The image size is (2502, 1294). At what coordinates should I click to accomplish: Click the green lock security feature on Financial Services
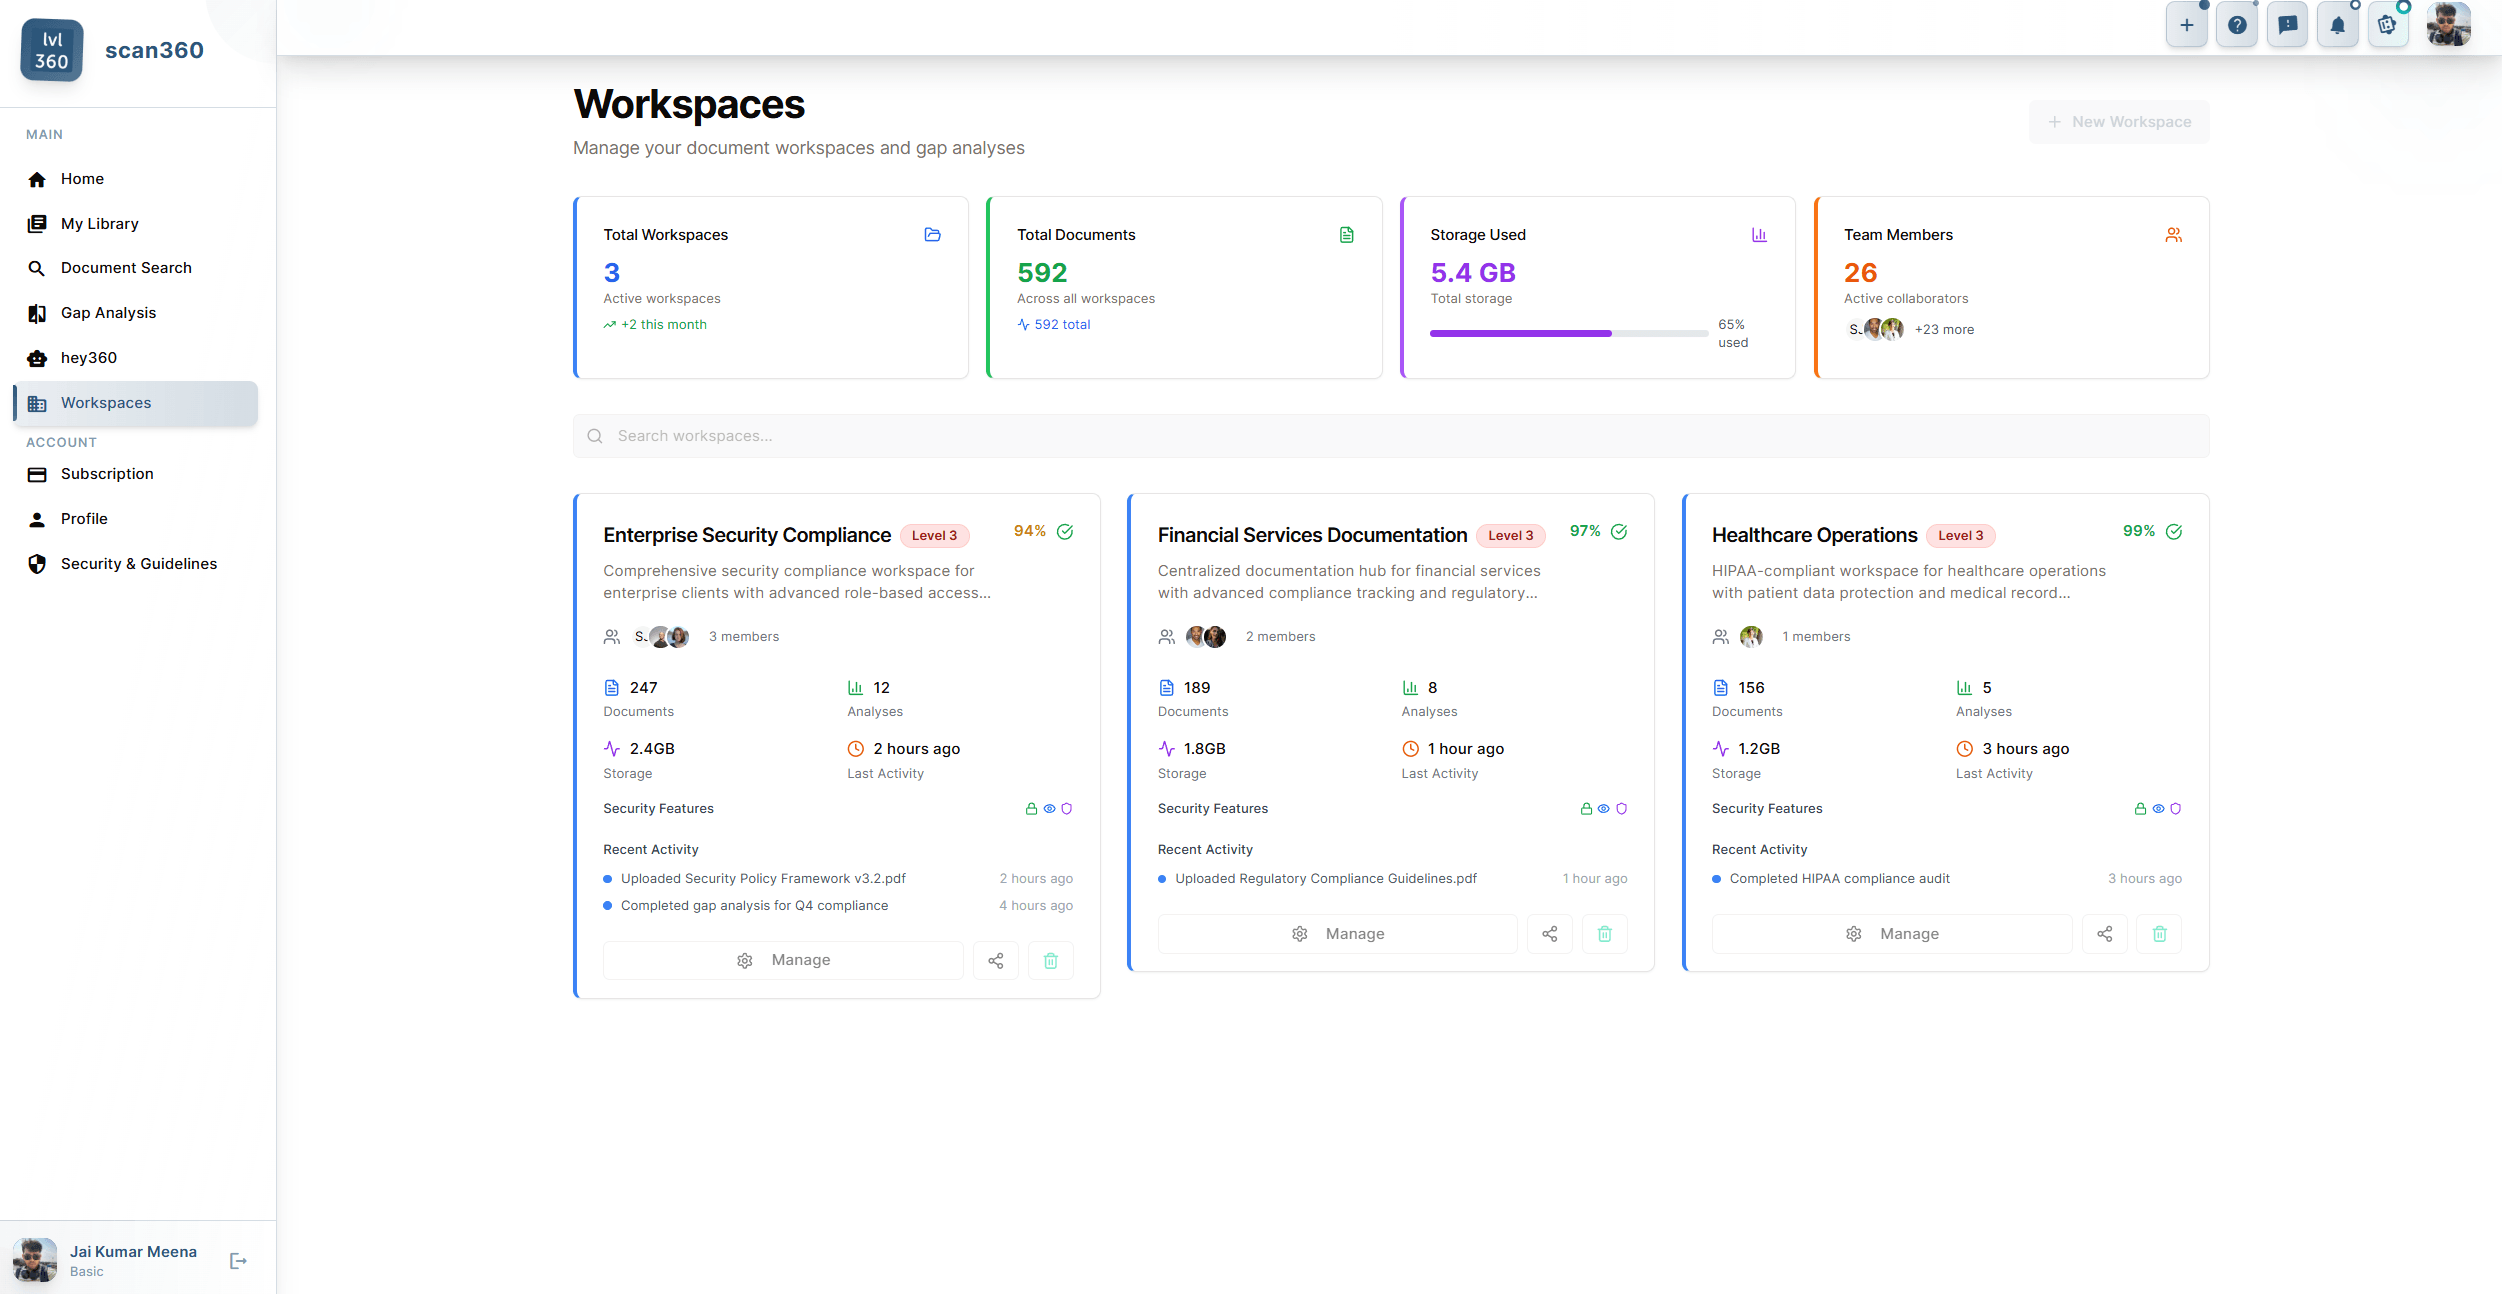[1586, 809]
